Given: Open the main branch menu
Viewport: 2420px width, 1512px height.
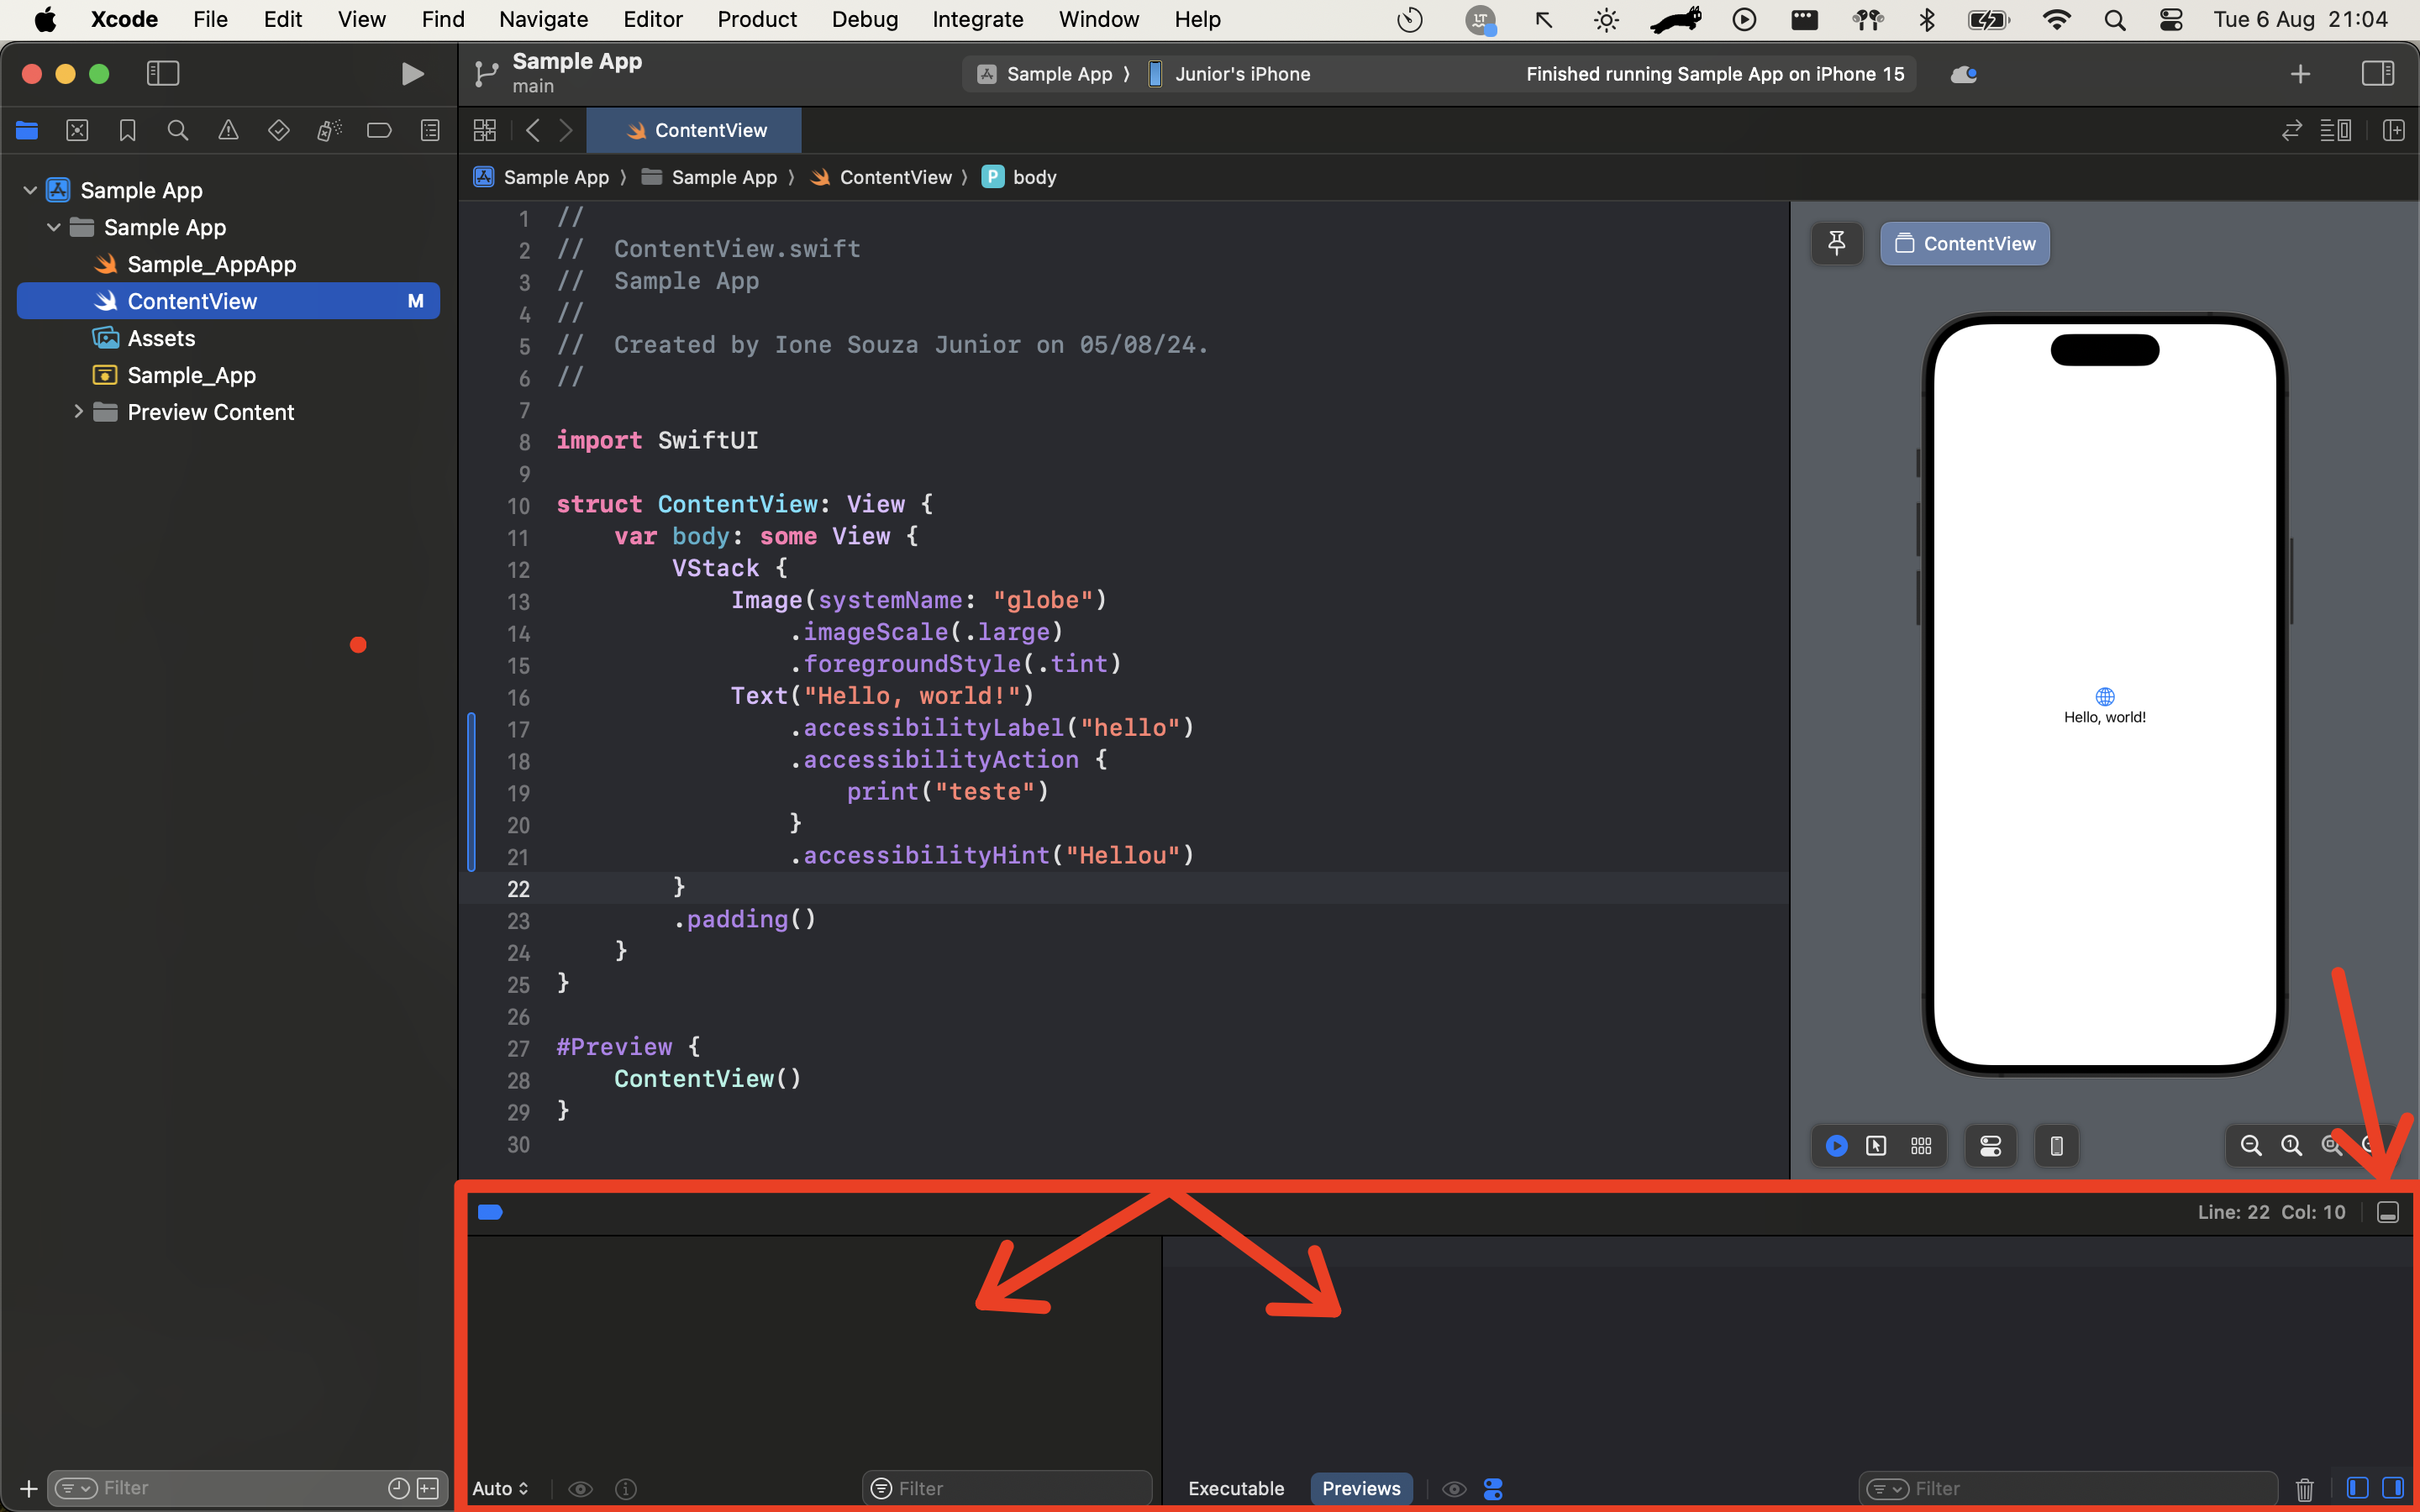Looking at the screenshot, I should (x=533, y=86).
